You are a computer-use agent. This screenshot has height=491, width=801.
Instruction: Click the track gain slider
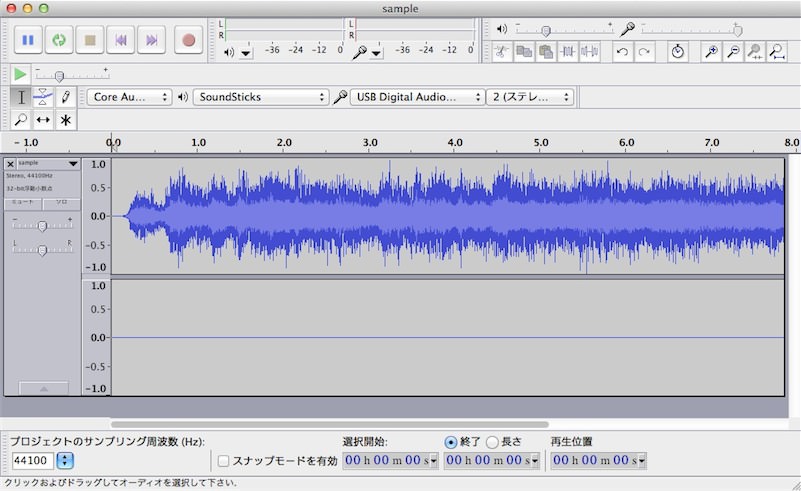click(42, 225)
